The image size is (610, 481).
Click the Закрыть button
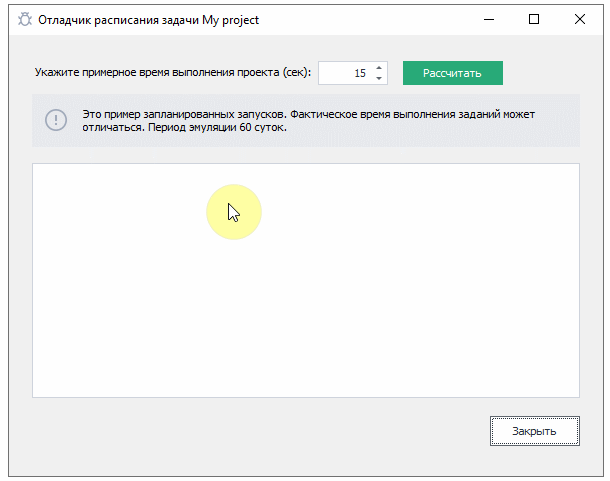coord(535,431)
